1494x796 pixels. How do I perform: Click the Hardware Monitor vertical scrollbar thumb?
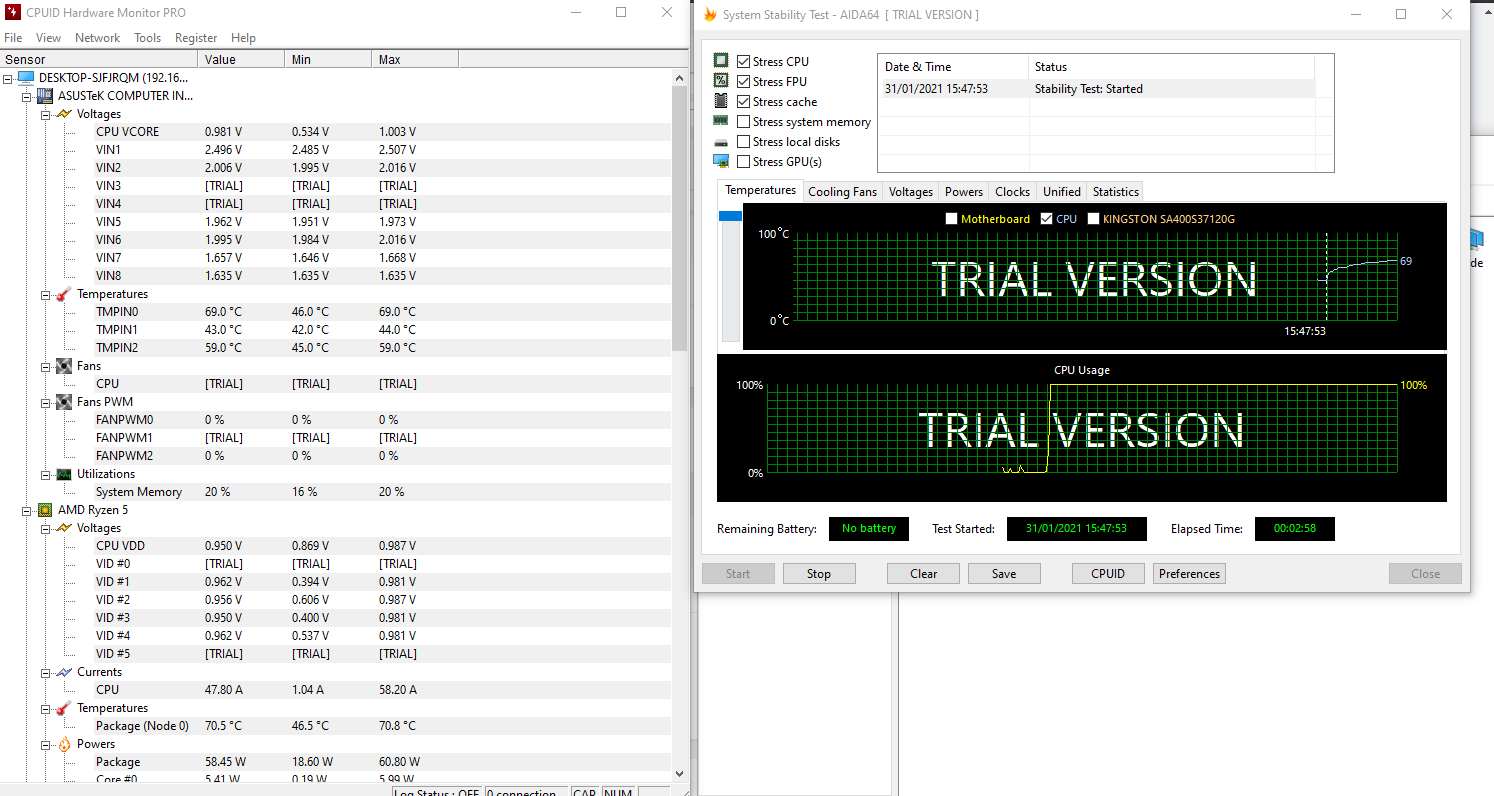tap(680, 218)
